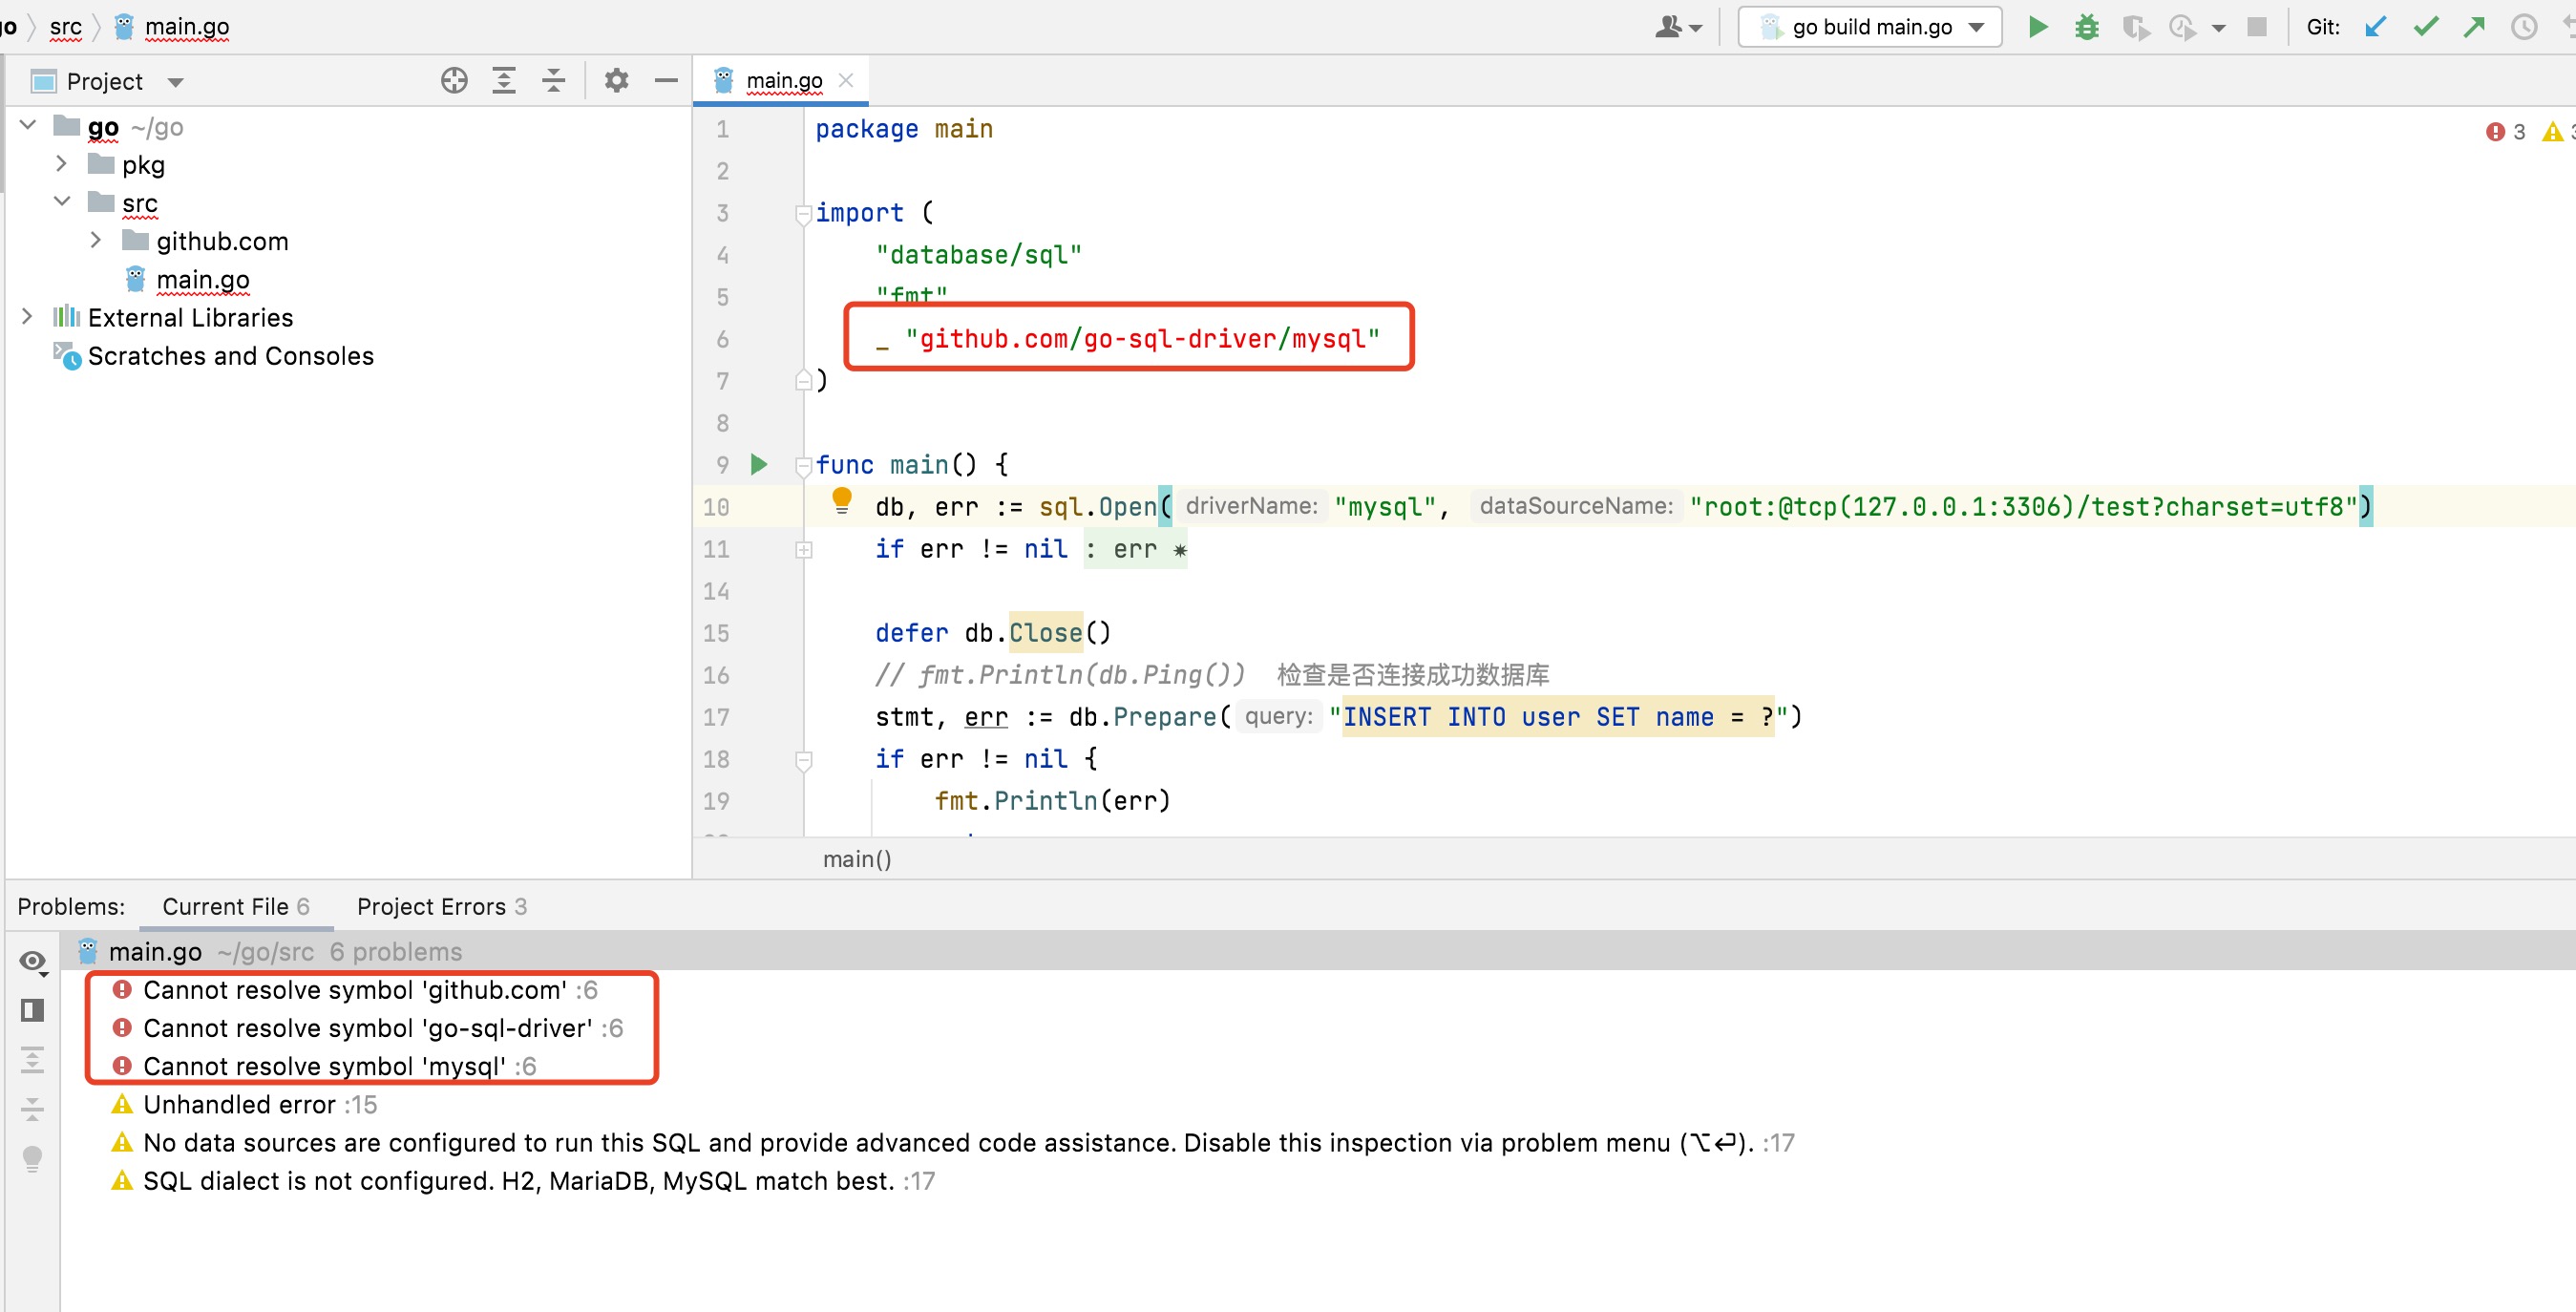The image size is (2576, 1312).
Task: Expand all in the Project panel
Action: (x=504, y=81)
